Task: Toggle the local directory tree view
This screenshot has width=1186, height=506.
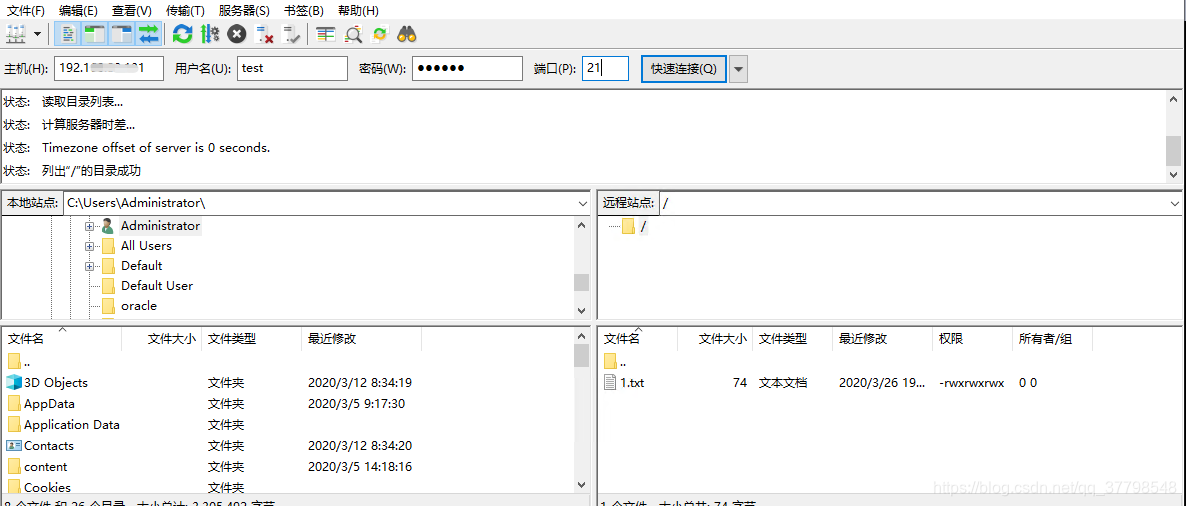Action: click(x=95, y=33)
